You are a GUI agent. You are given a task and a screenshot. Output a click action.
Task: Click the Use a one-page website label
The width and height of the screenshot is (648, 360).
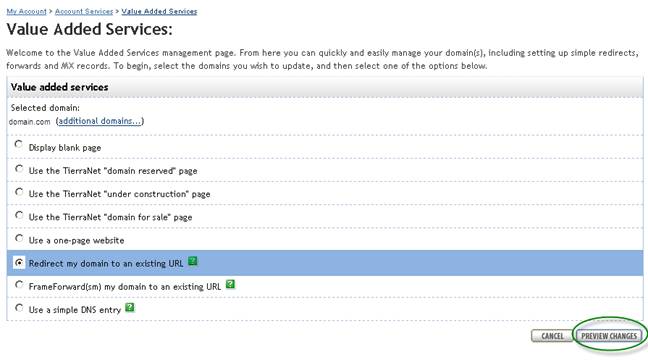click(76, 241)
